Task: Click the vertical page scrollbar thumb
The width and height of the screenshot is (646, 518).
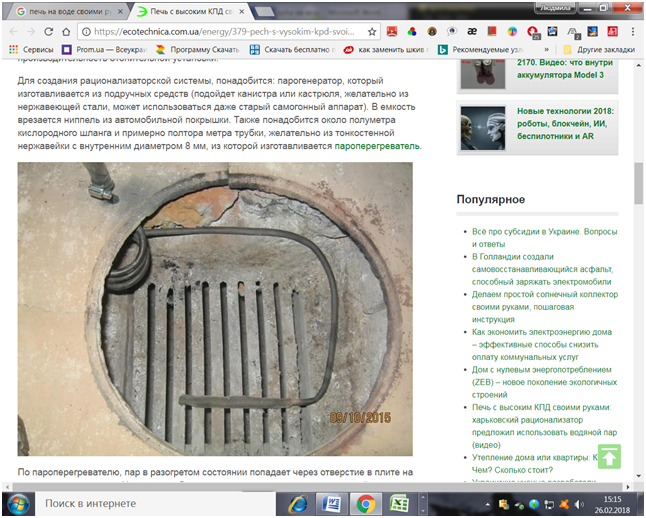Action: click(x=639, y=183)
